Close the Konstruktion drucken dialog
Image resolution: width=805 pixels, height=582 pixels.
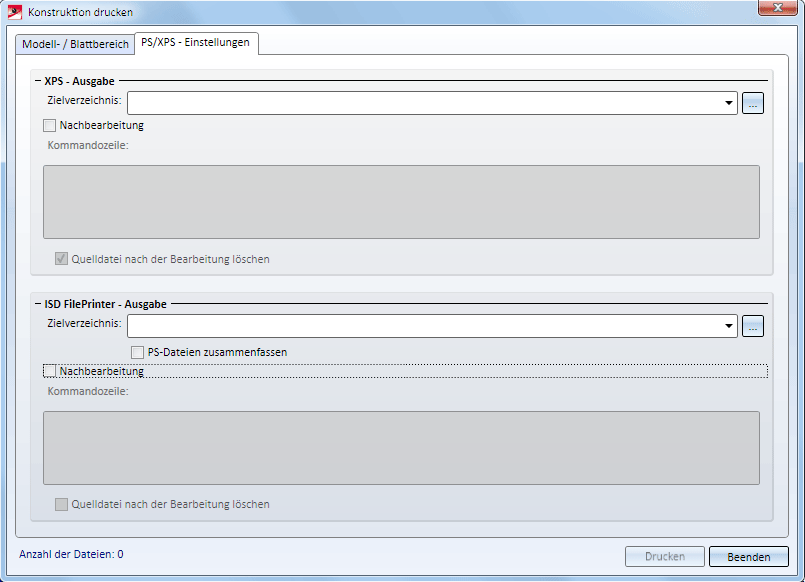pyautogui.click(x=776, y=9)
